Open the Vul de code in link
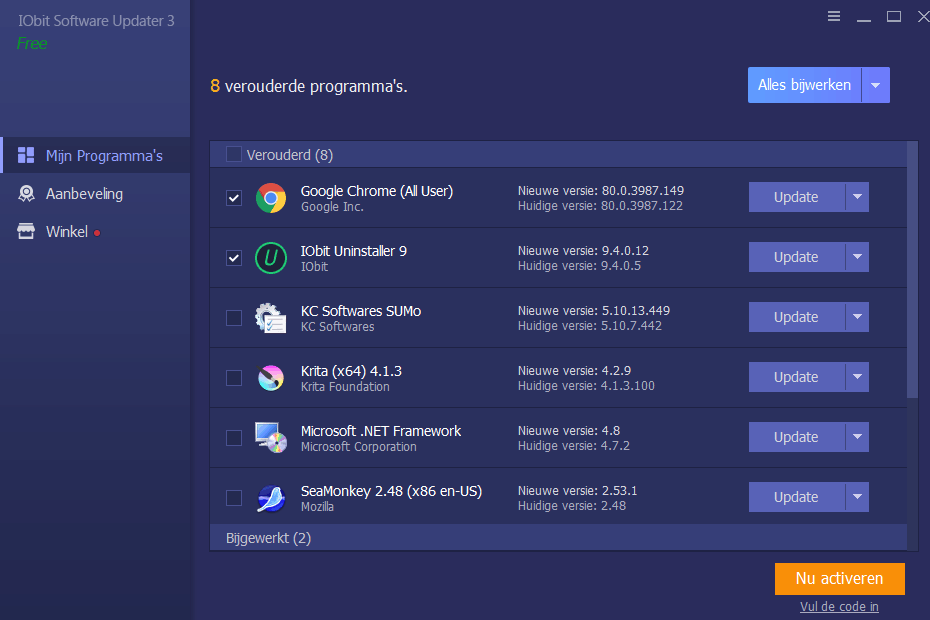Image resolution: width=930 pixels, height=620 pixels. pos(839,606)
